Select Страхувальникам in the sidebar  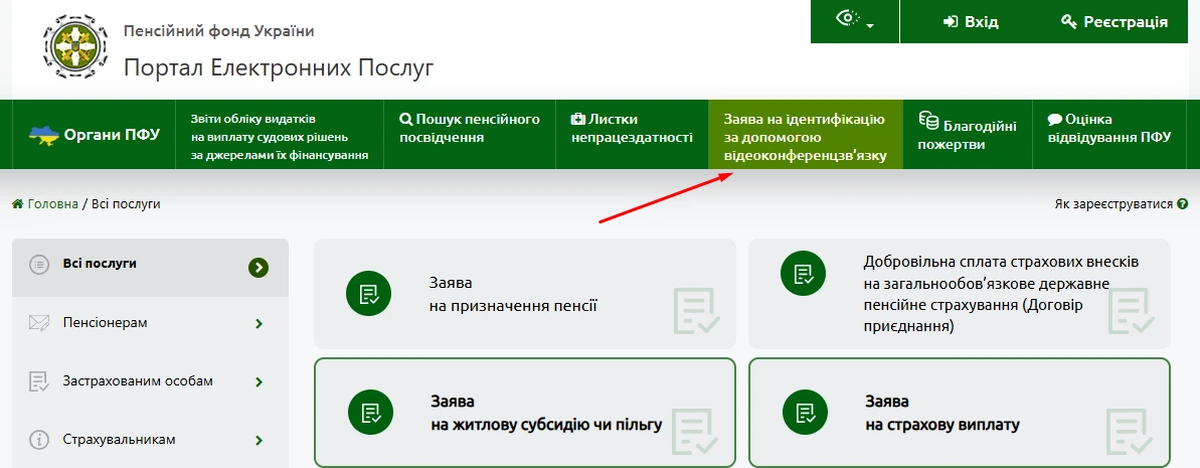pyautogui.click(x=150, y=440)
